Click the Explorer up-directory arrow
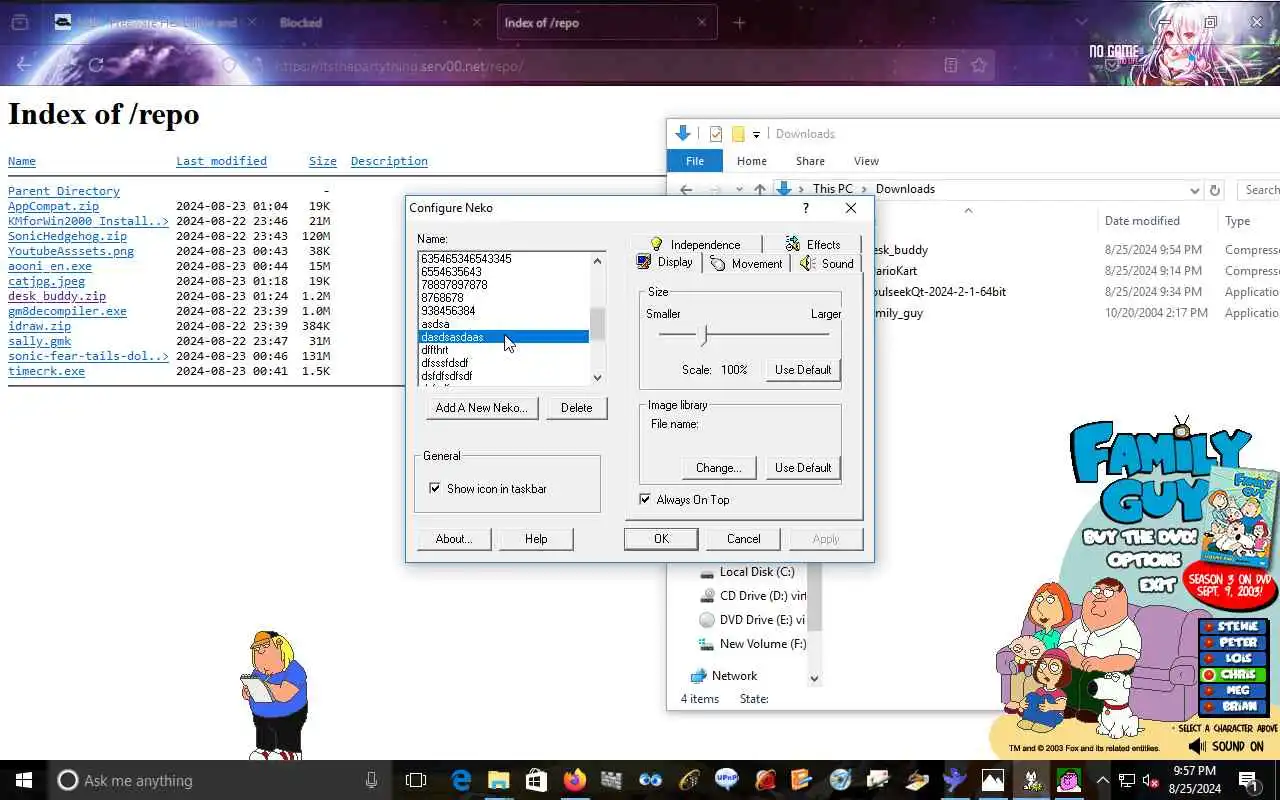This screenshot has width=1280, height=800. pyautogui.click(x=760, y=189)
